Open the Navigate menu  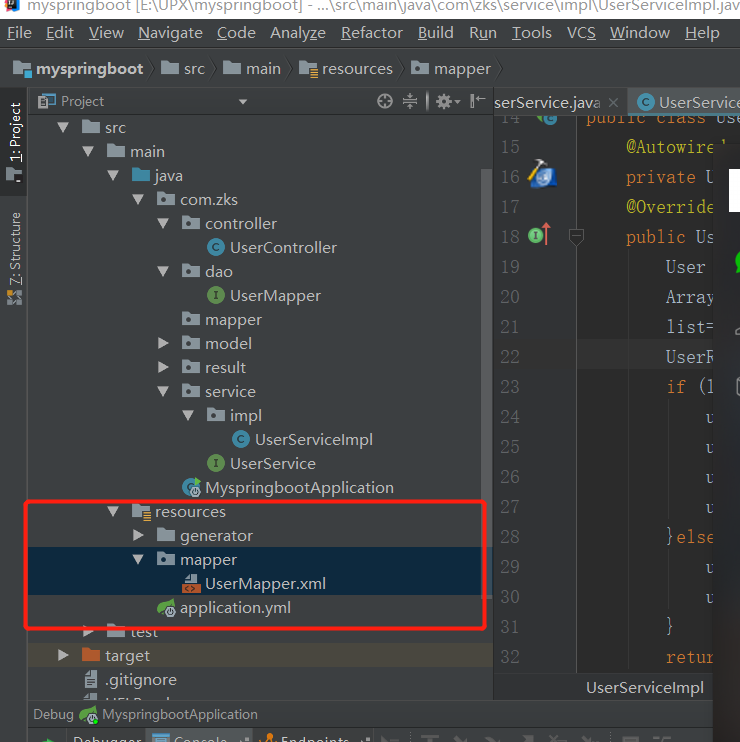click(170, 33)
